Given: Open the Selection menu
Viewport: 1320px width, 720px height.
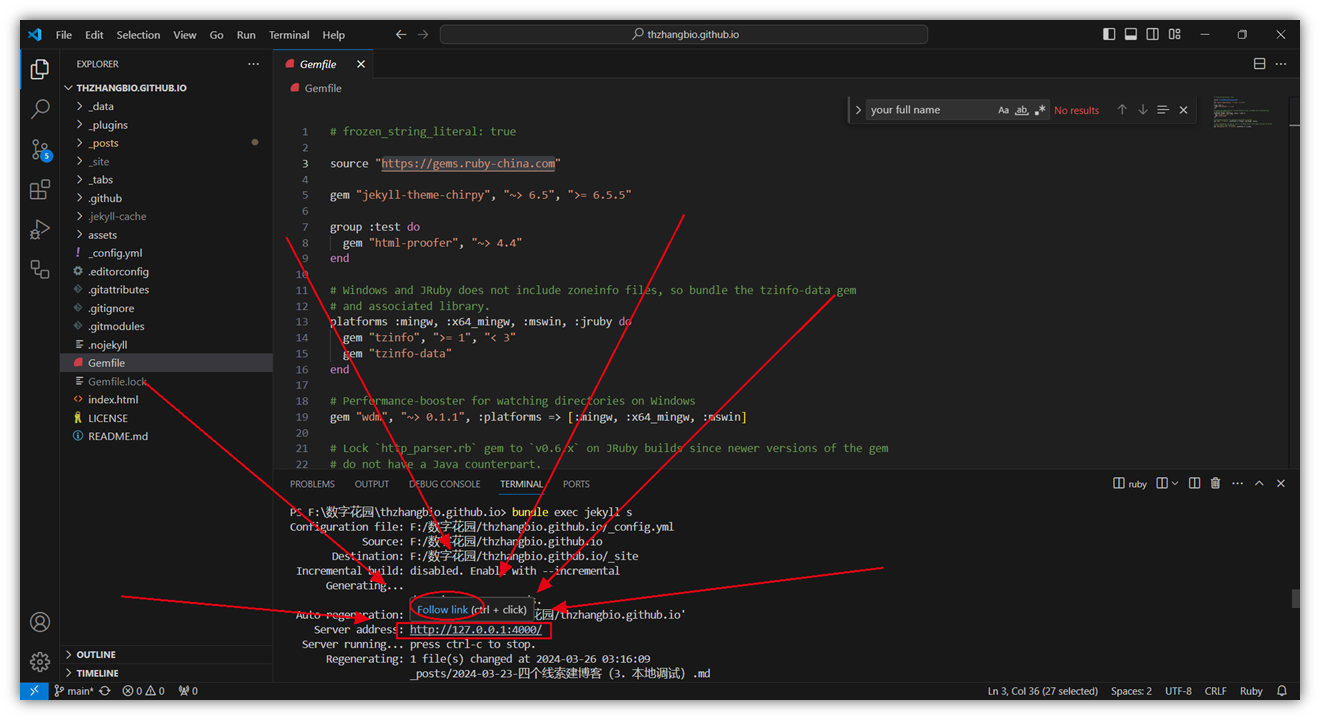Looking at the screenshot, I should click(x=138, y=35).
